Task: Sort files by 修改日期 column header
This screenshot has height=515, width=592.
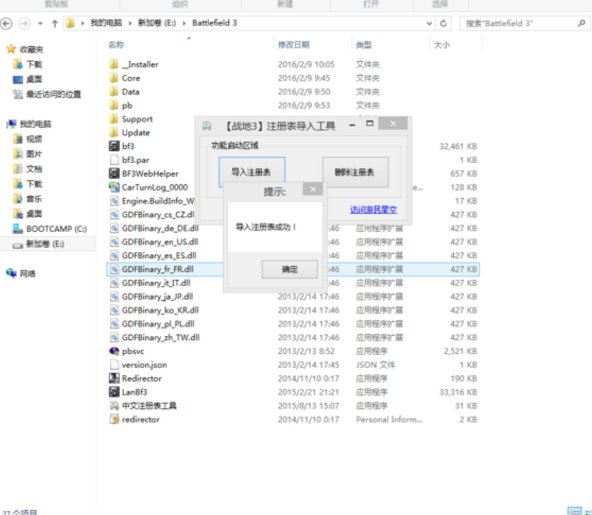Action: pos(294,45)
